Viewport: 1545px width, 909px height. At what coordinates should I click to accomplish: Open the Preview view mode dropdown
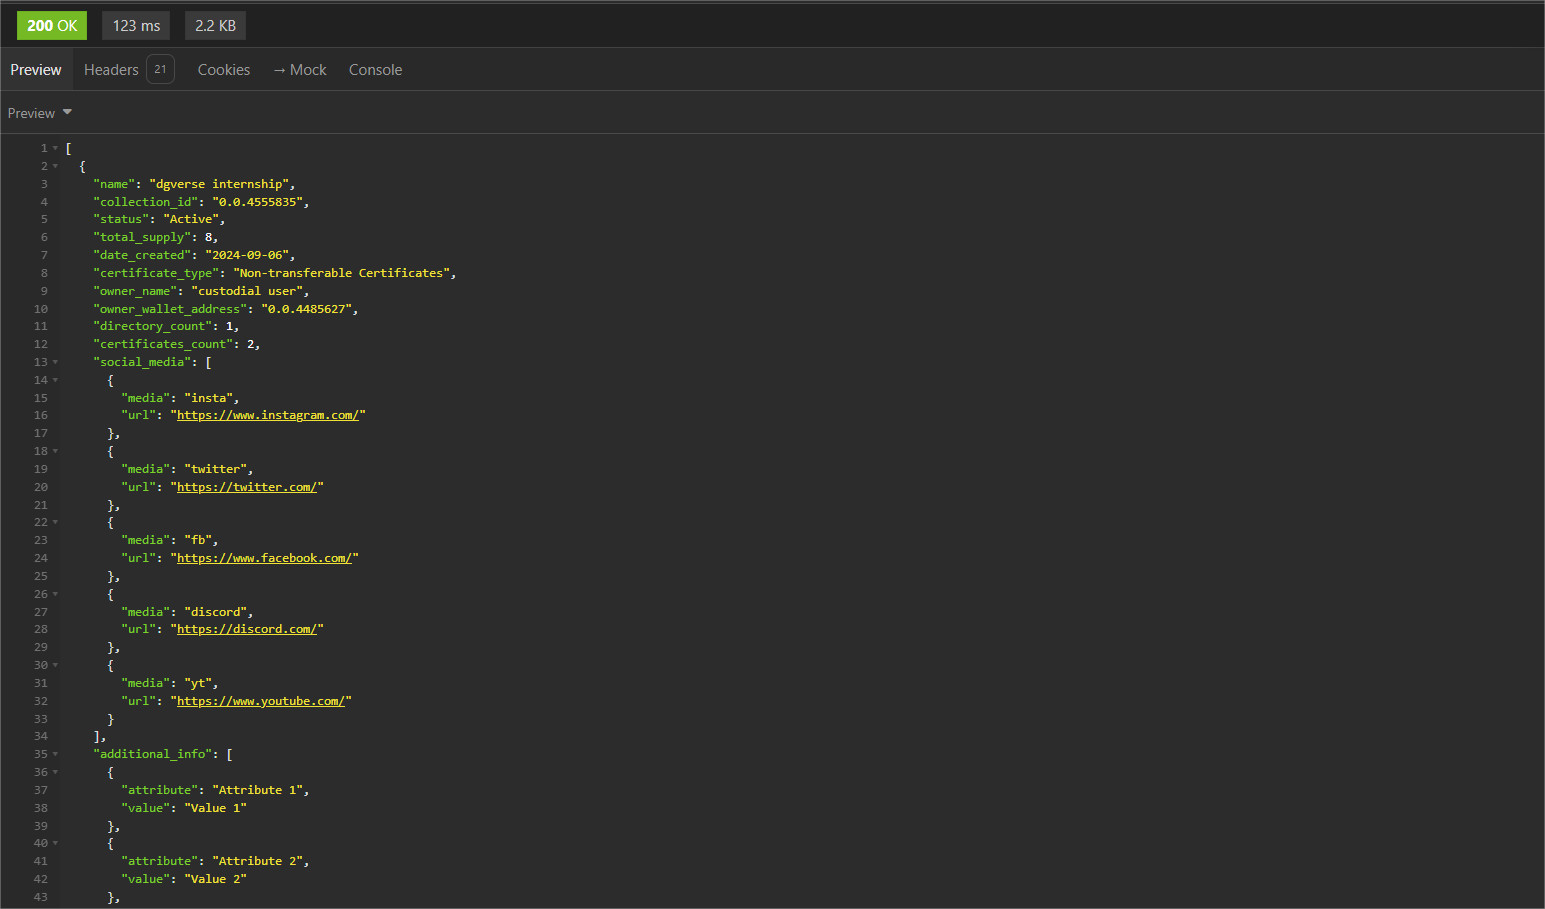[40, 112]
